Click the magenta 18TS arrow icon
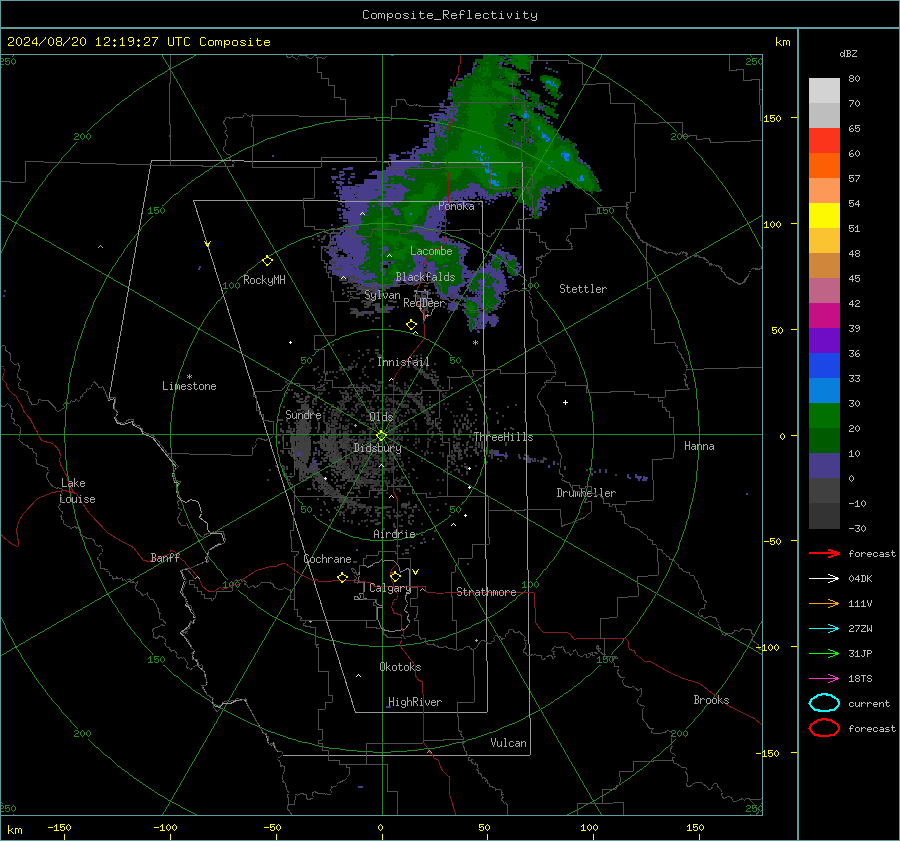Screen dimensions: 900x841 [x=824, y=679]
